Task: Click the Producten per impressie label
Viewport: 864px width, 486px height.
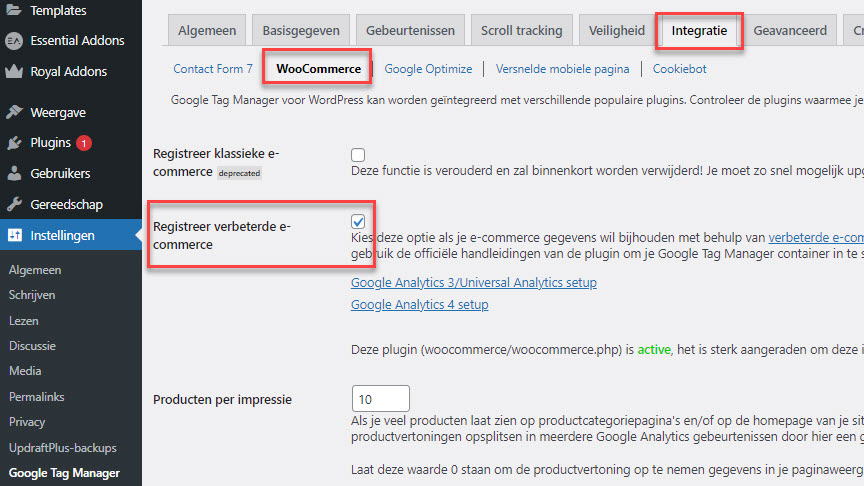Action: pyautogui.click(x=222, y=399)
